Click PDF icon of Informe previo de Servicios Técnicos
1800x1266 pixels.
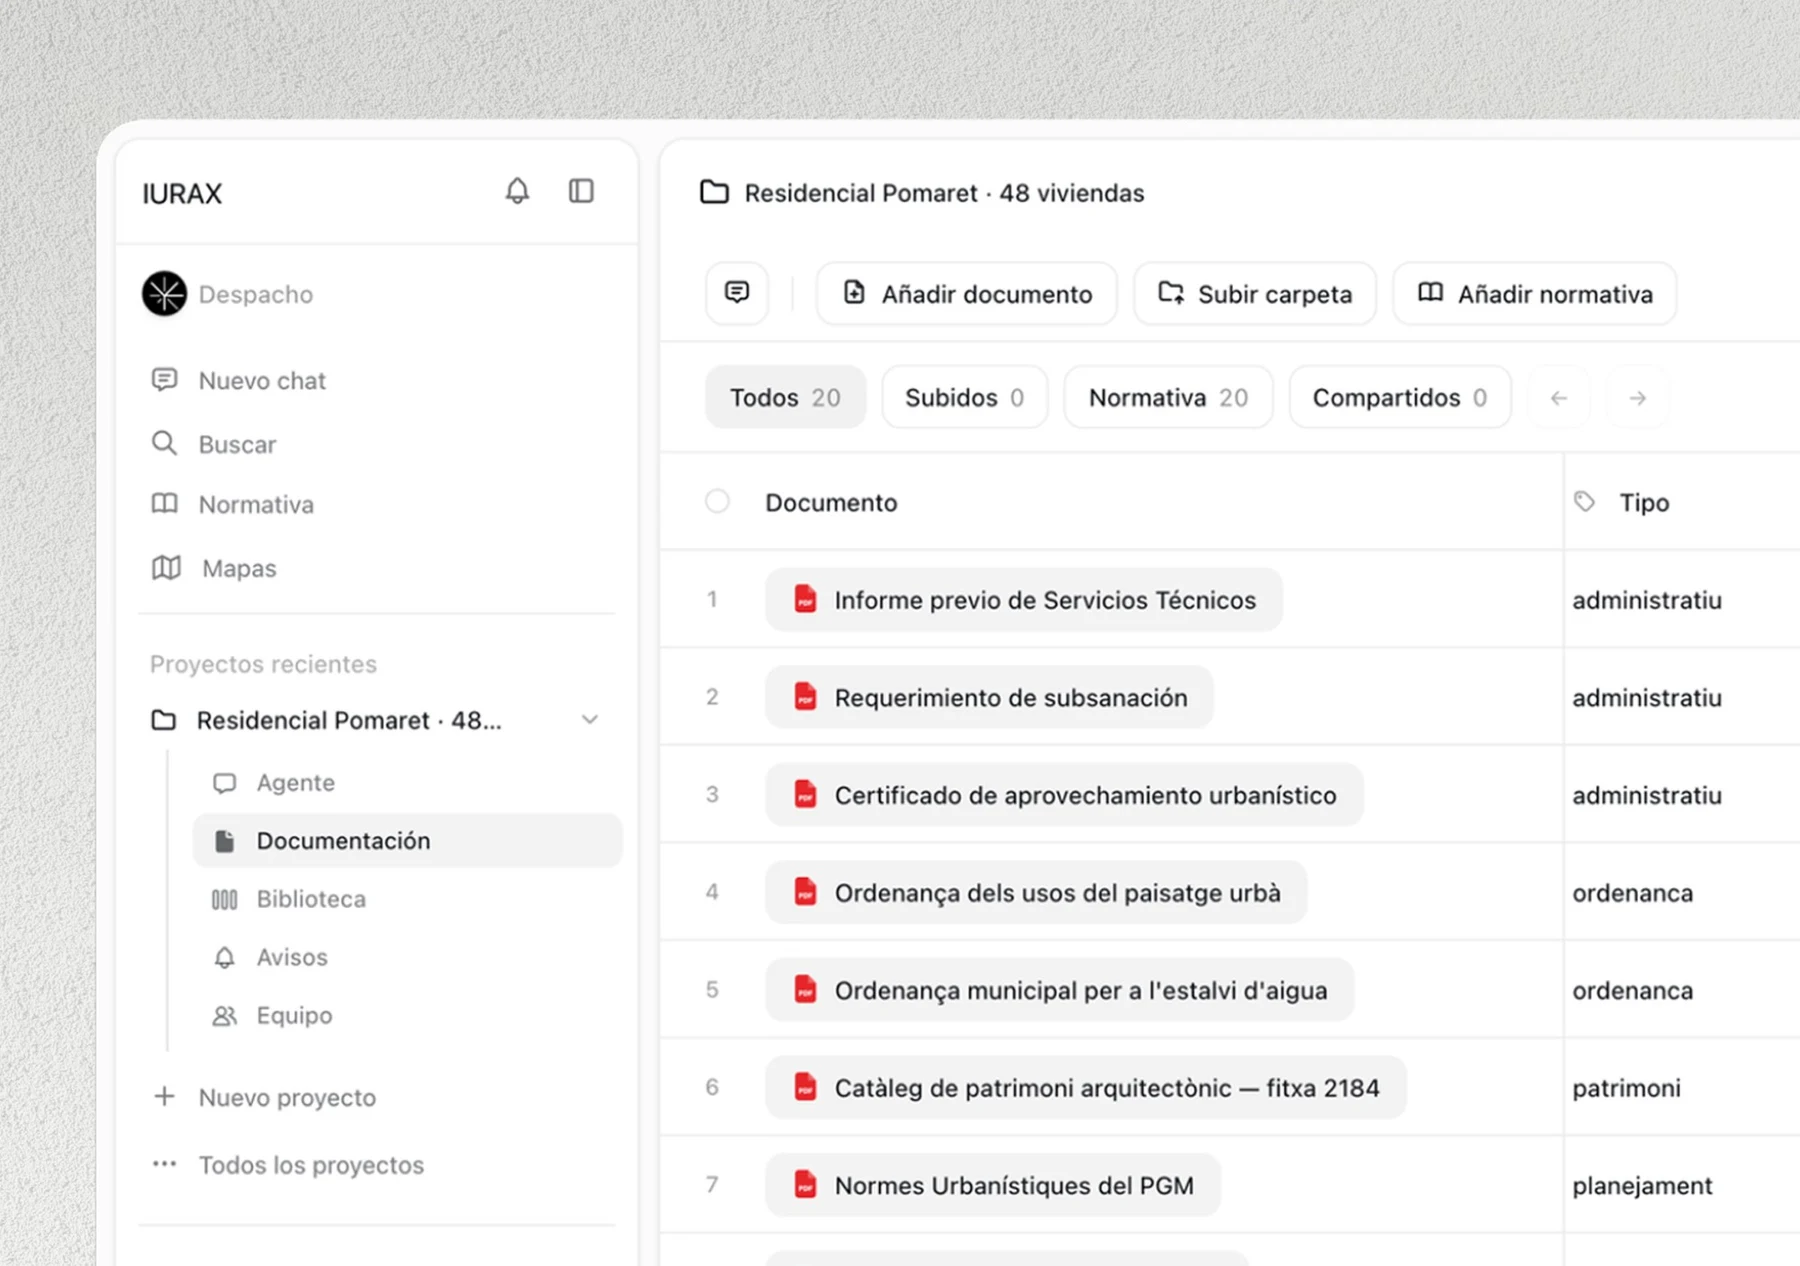805,599
